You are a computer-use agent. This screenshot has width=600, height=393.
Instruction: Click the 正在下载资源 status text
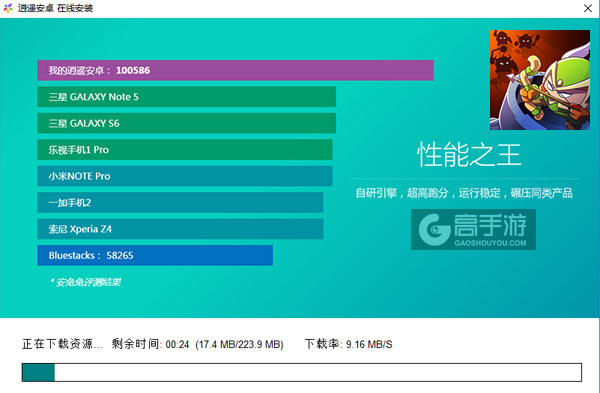click(x=62, y=344)
